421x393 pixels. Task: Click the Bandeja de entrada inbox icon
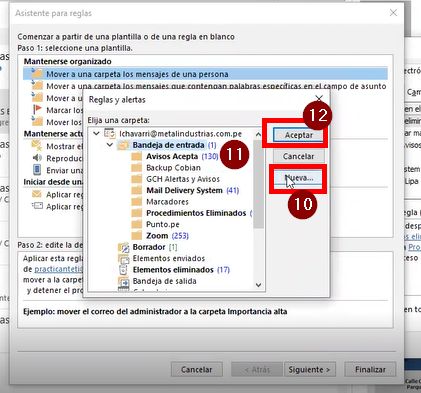click(x=123, y=145)
